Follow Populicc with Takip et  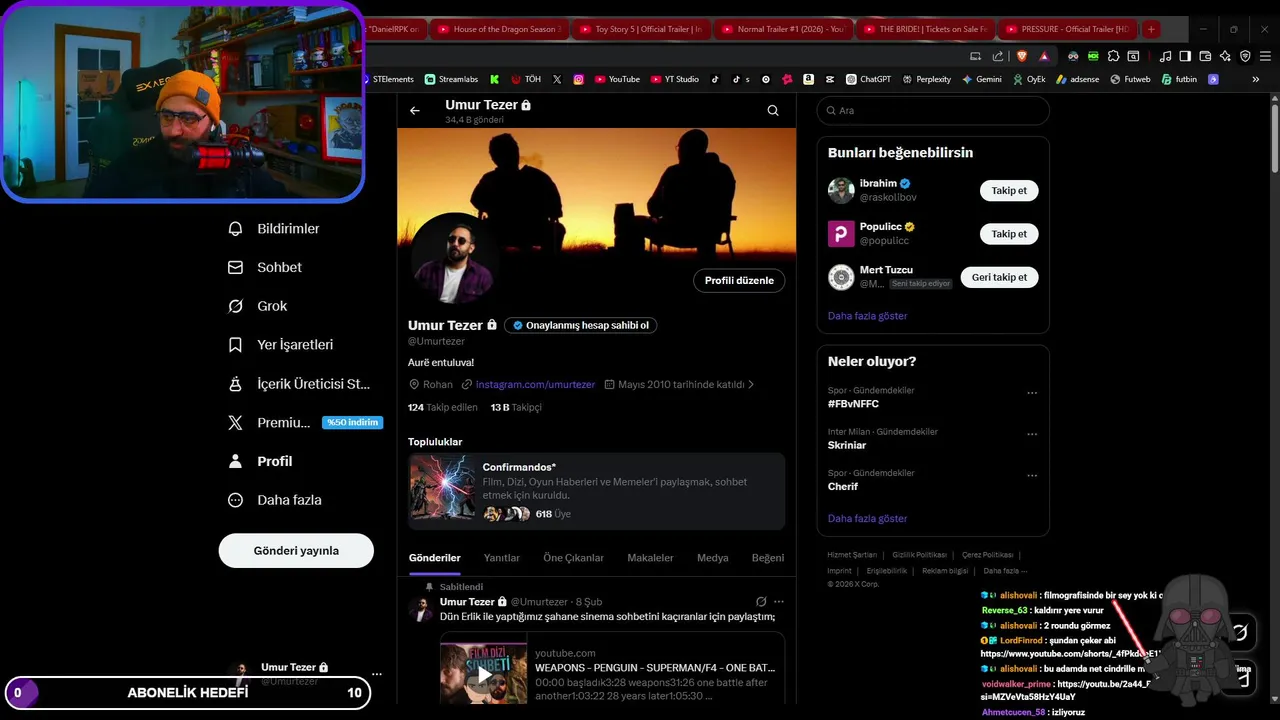pyautogui.click(x=1009, y=234)
